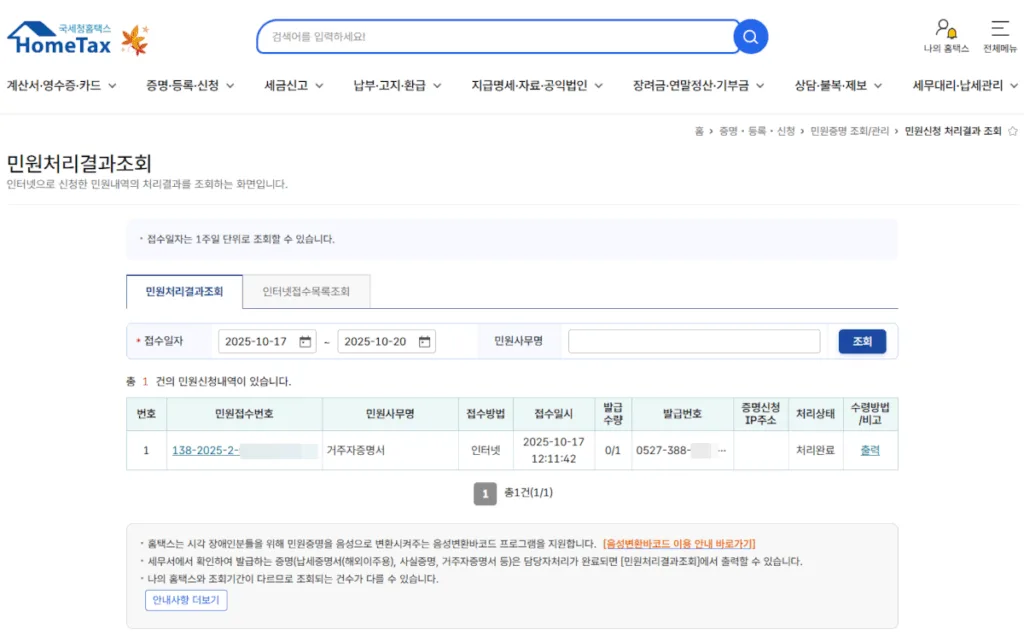Click the blue search magnifier icon
The image size is (1024, 641).
tap(750, 38)
